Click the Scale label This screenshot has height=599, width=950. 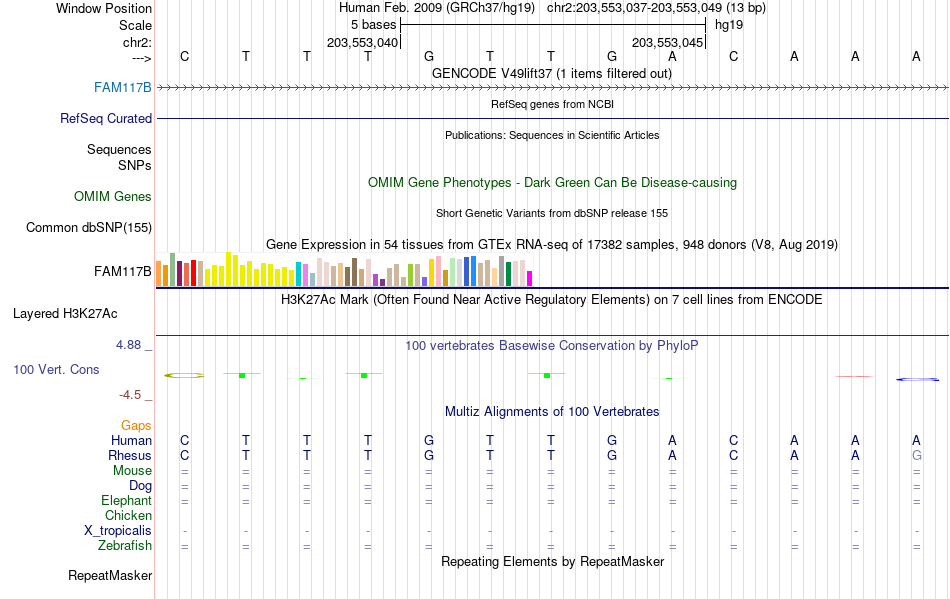click(135, 25)
